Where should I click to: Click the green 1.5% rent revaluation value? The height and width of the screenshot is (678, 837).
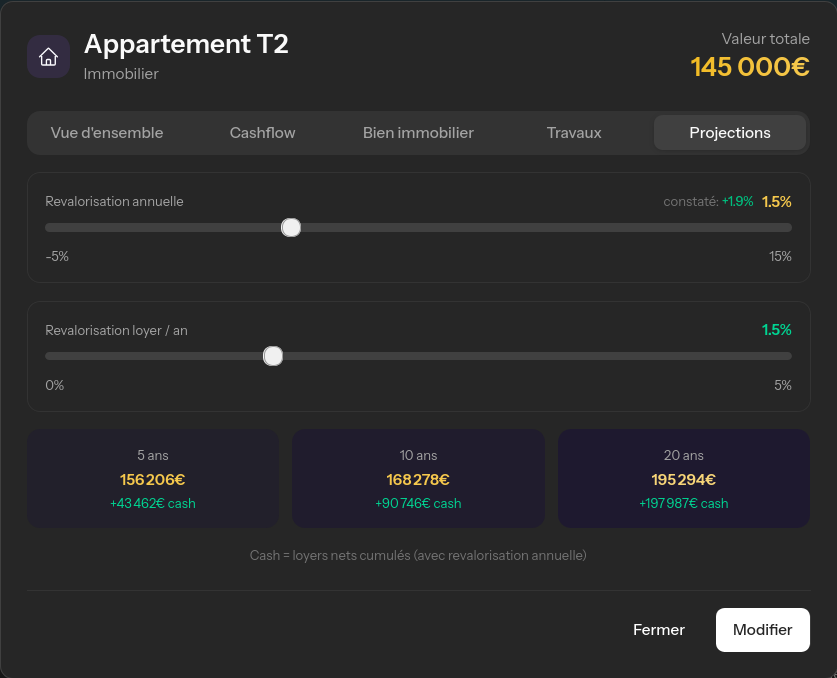click(x=777, y=330)
